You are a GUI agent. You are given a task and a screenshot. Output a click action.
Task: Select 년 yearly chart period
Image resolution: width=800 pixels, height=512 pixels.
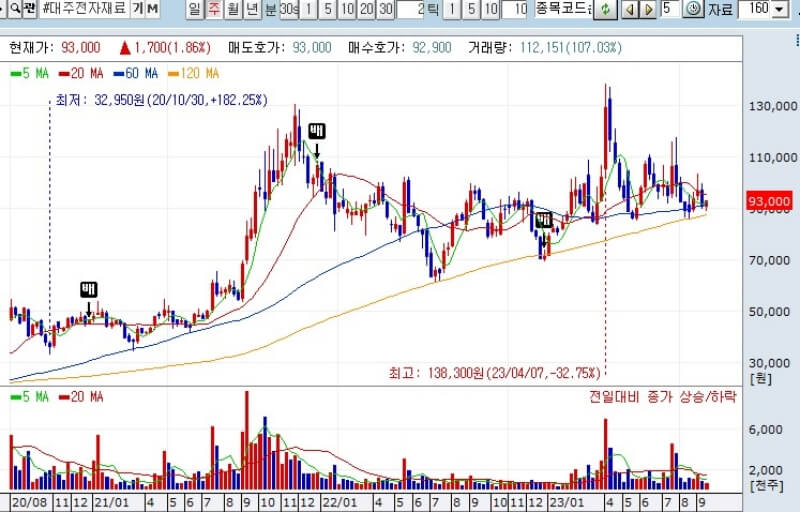point(252,9)
